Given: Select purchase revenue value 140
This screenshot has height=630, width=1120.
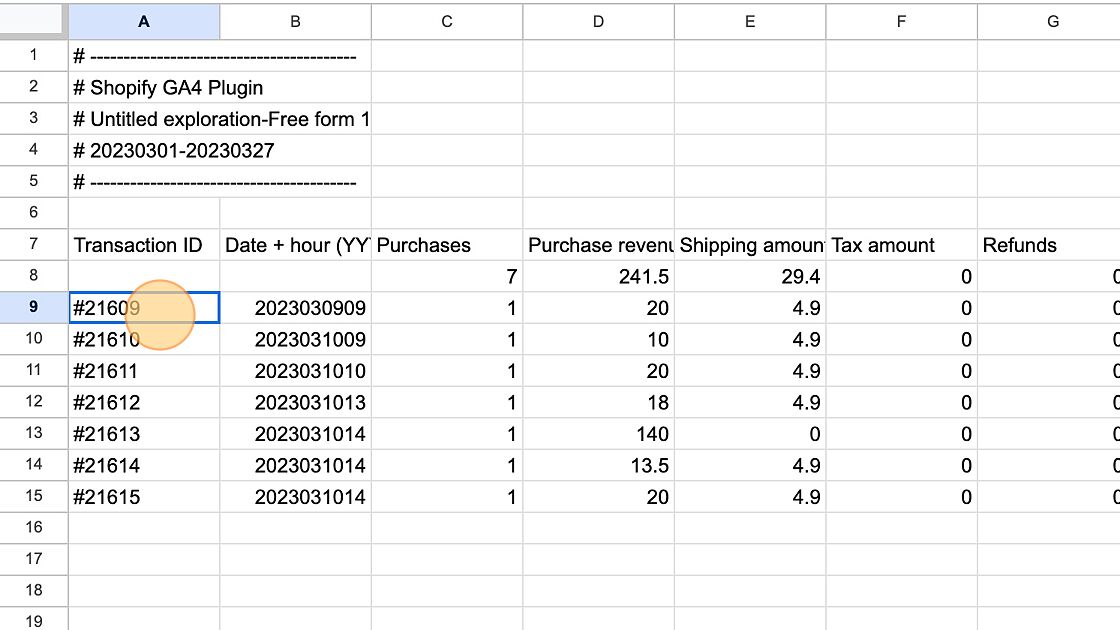Looking at the screenshot, I should click(598, 434).
